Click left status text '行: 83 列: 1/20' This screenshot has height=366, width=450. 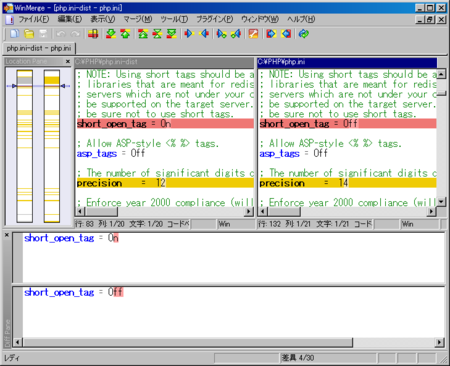pos(99,224)
